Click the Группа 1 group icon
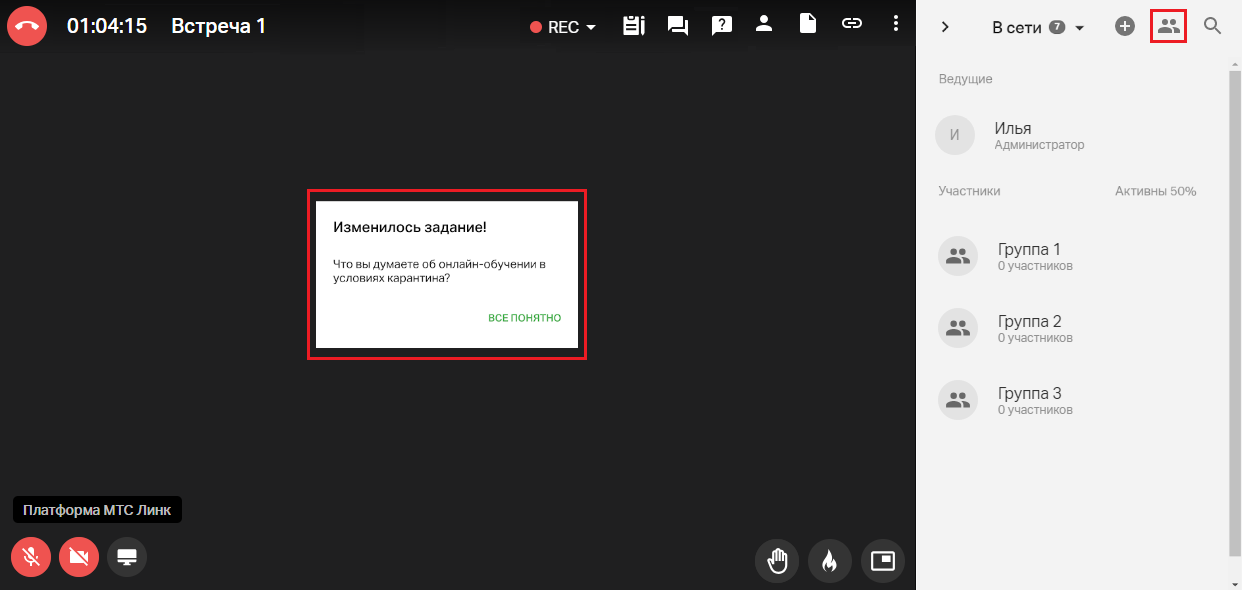The image size is (1242, 590). point(958,256)
